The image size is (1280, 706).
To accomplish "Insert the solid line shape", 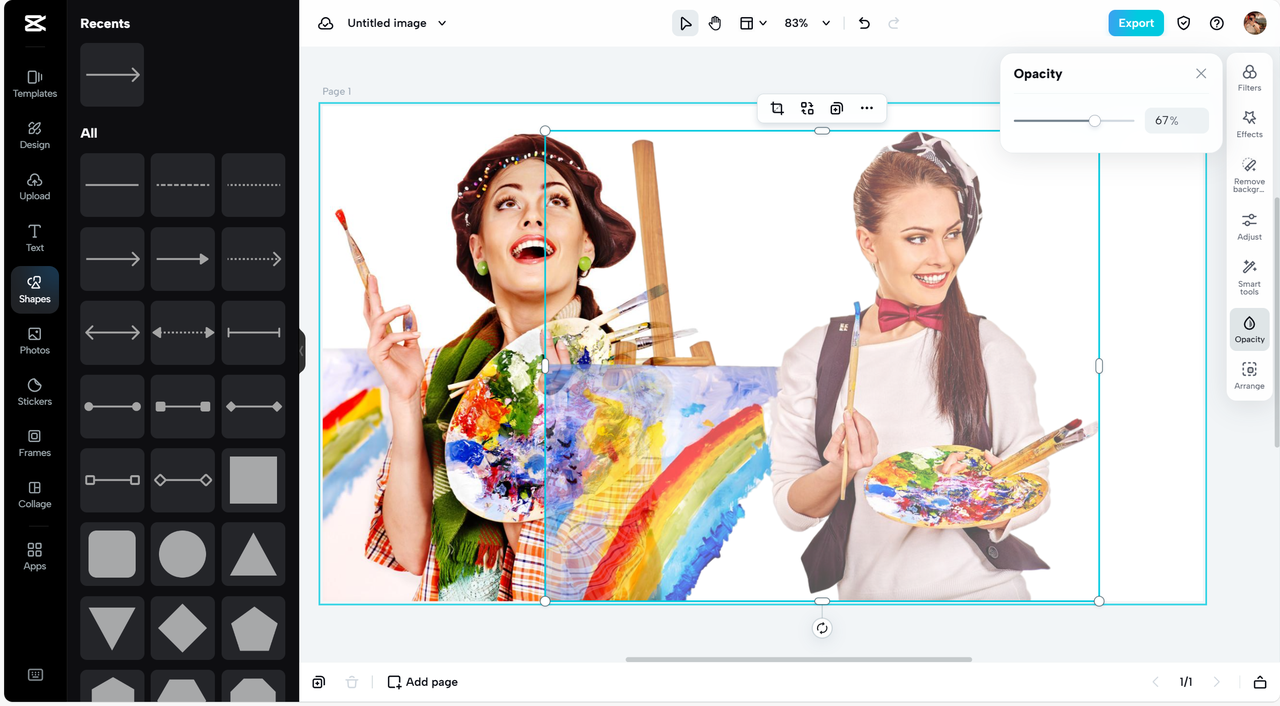I will click(x=112, y=185).
